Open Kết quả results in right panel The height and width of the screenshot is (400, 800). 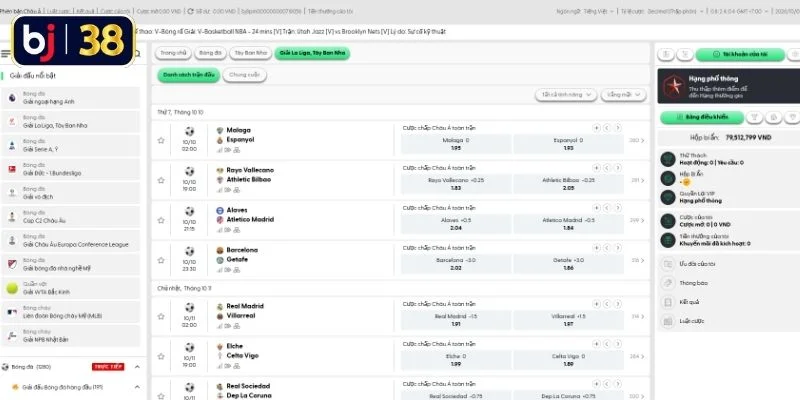click(728, 302)
